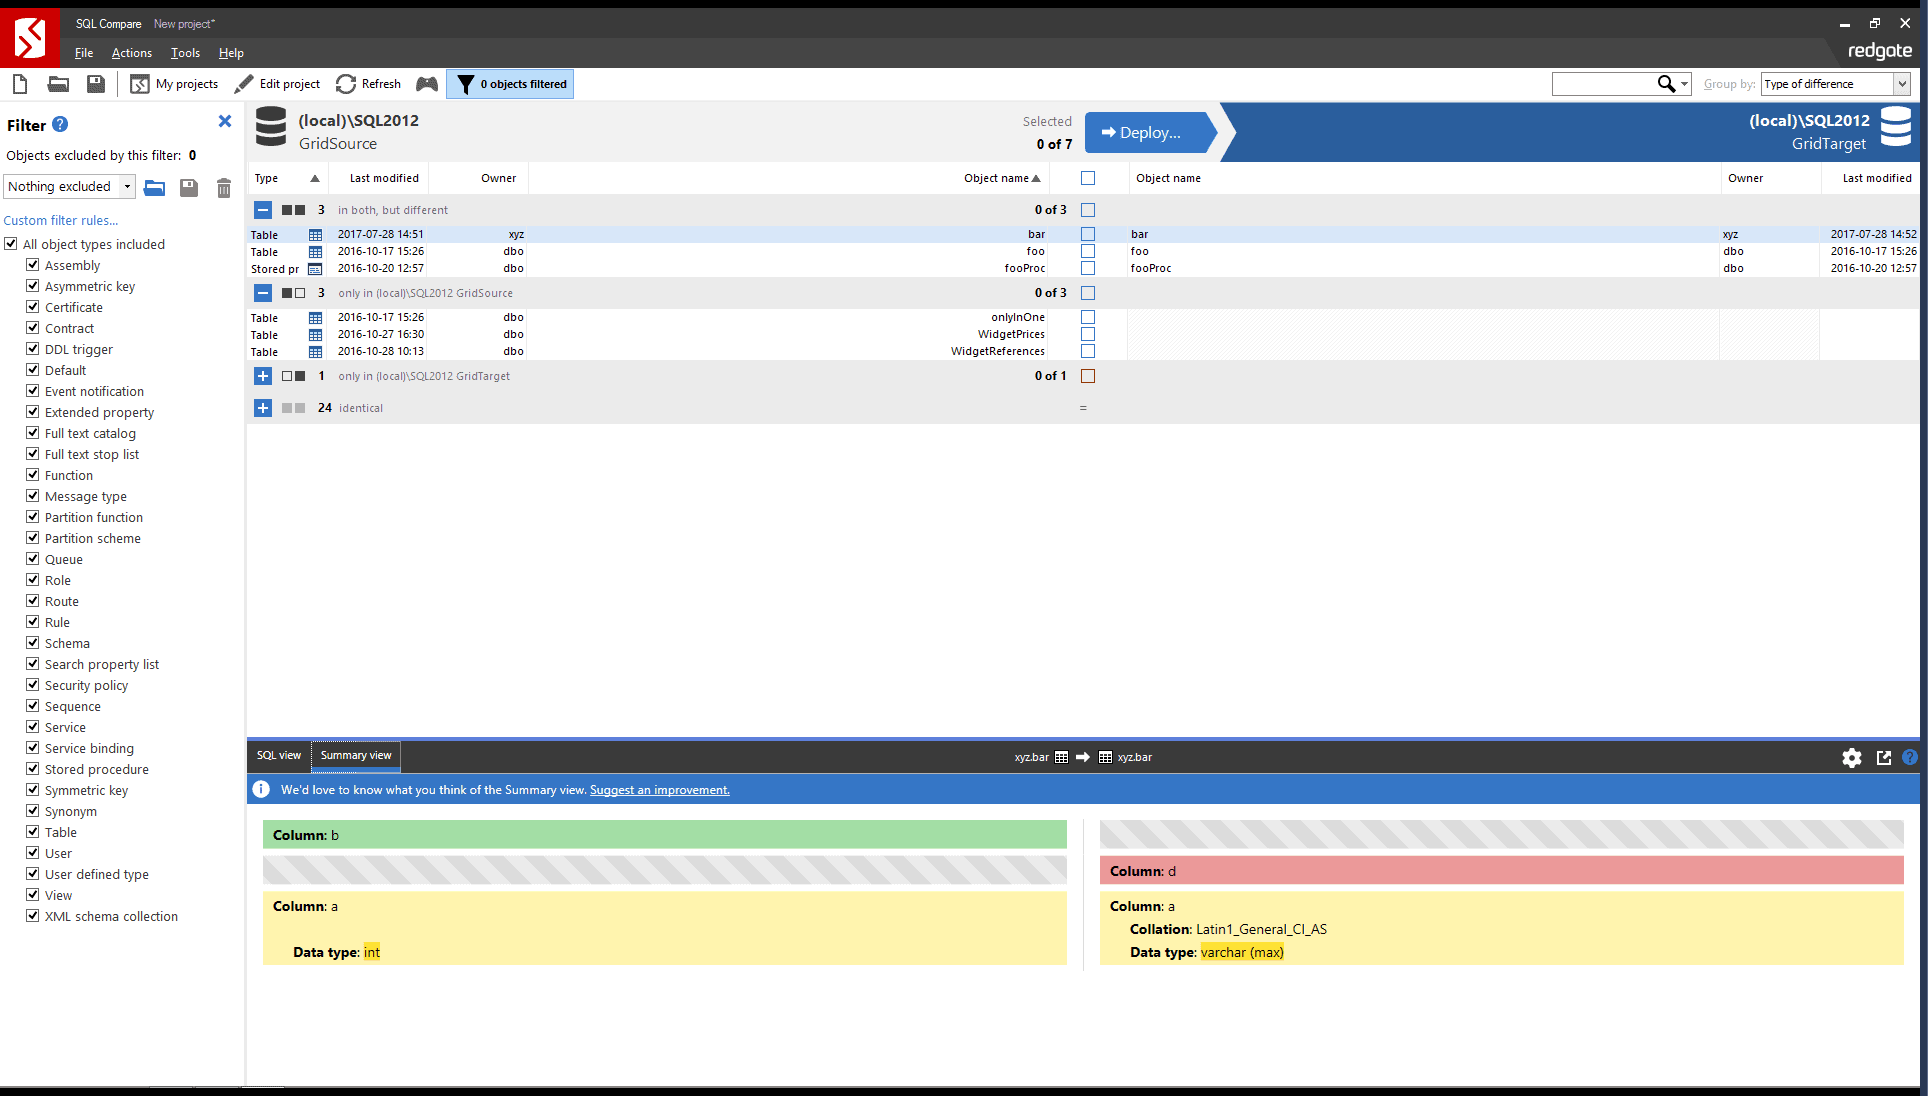Change the 'Type of difference' grouping combo box
The image size is (1928, 1096).
coord(1834,84)
